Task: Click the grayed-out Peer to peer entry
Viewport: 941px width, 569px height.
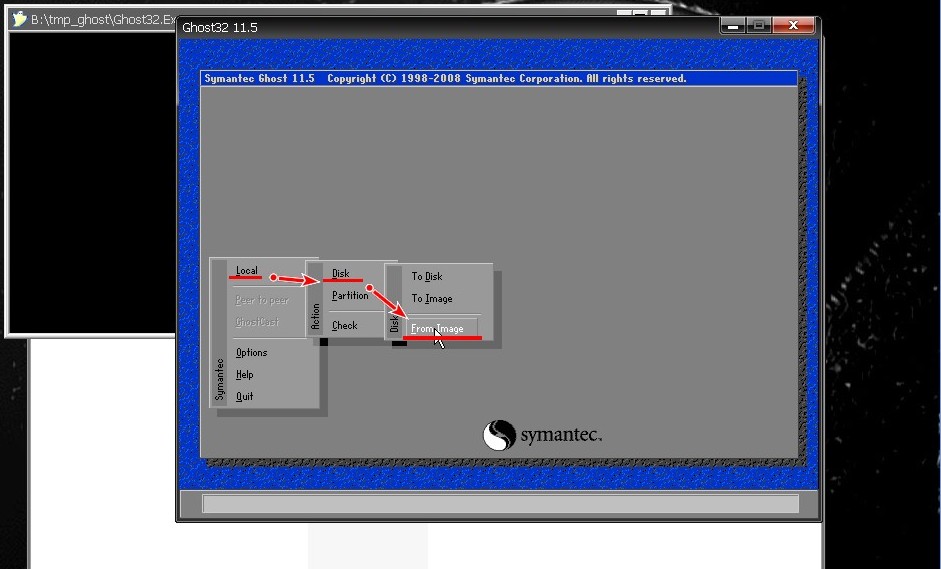Action: point(261,300)
